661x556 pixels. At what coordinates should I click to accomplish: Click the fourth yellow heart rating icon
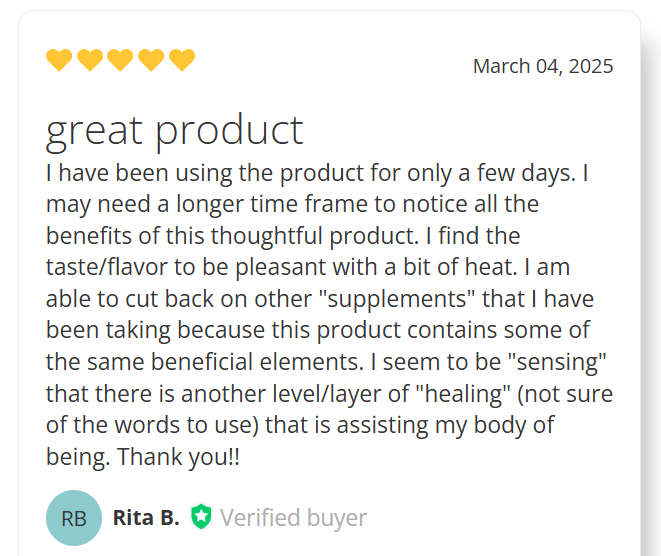(x=151, y=60)
